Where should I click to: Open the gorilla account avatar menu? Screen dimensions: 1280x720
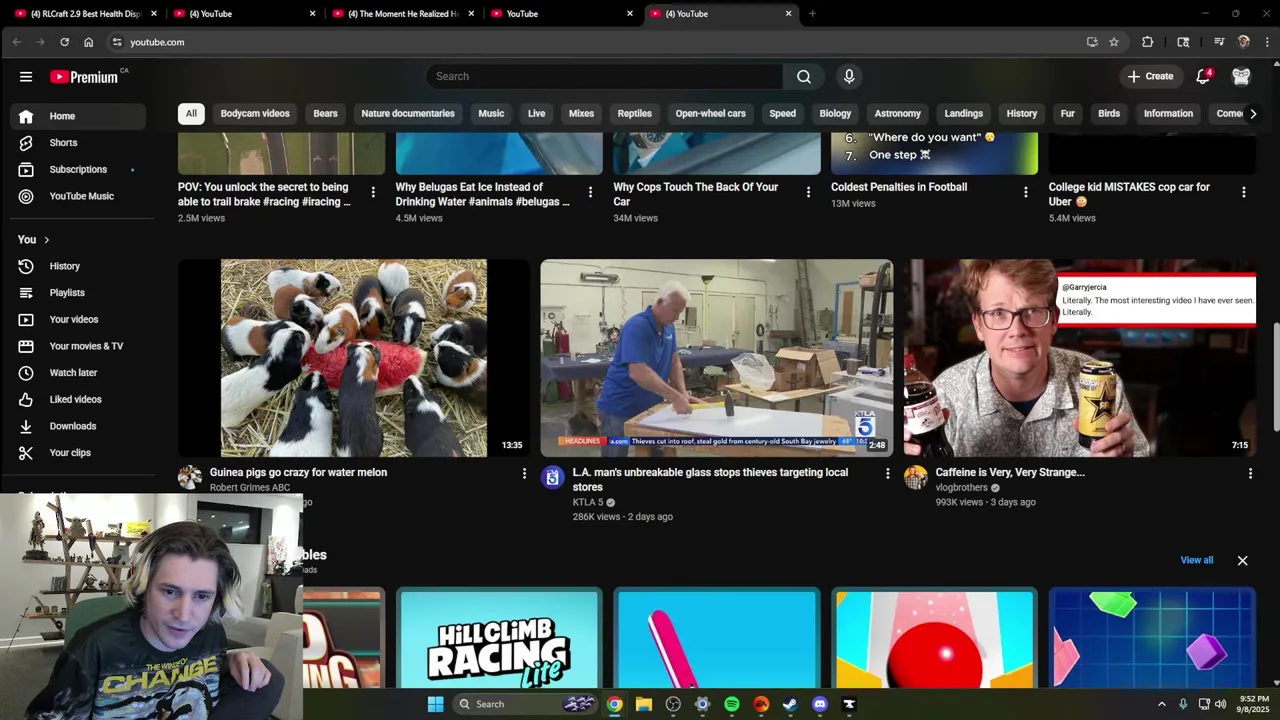1241,76
